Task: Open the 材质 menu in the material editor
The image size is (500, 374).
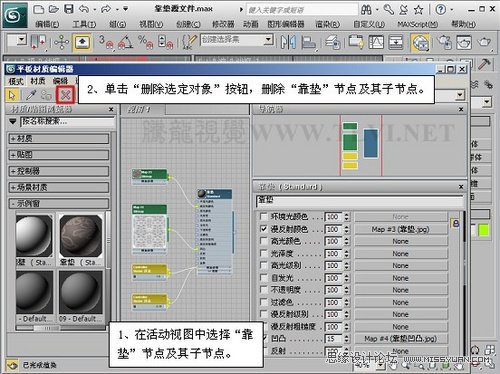Action: point(38,81)
